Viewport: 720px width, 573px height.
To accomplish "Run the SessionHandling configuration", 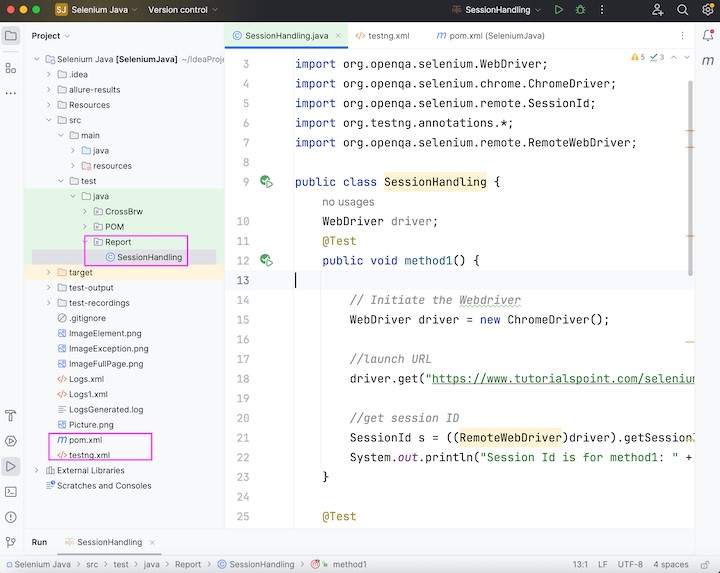I will pos(559,10).
